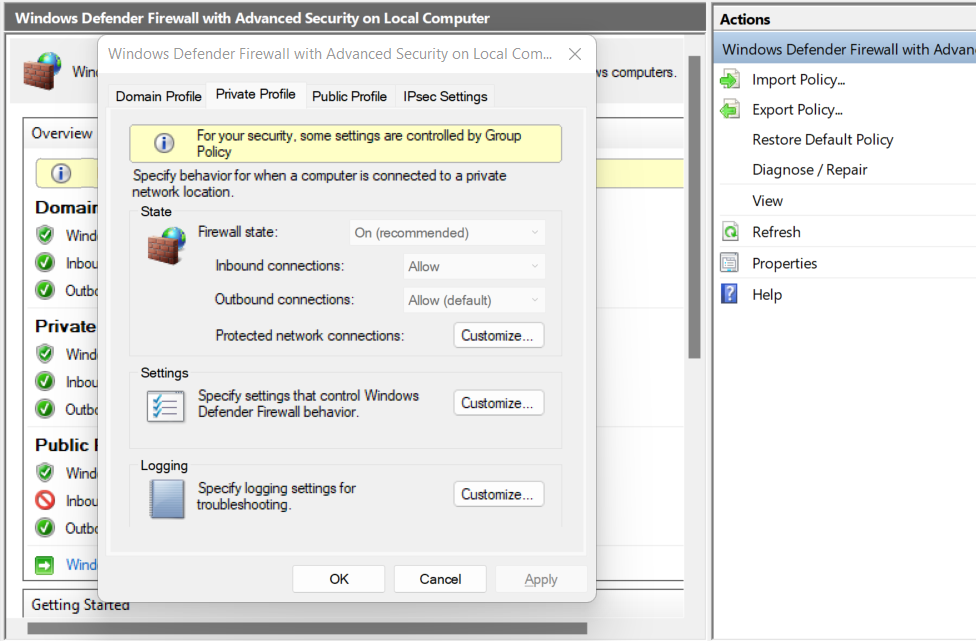Click the main window vertical scrollbar

(694, 207)
